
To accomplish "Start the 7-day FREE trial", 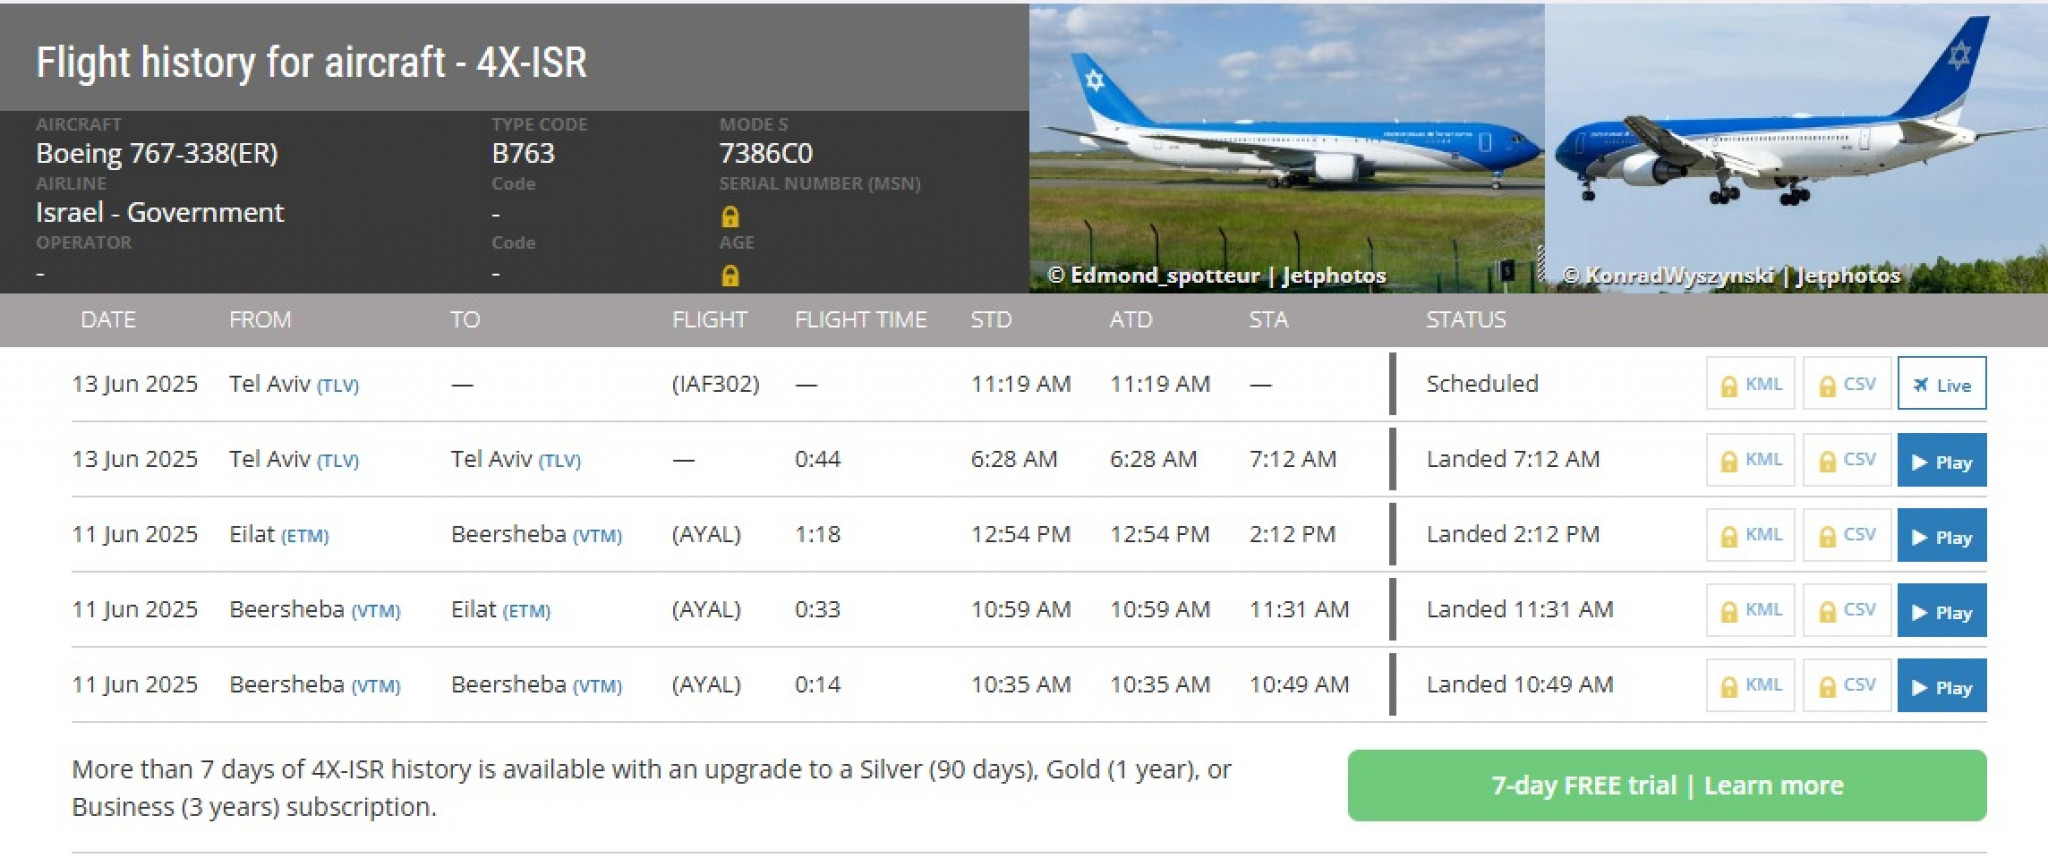I will pos(1666,785).
